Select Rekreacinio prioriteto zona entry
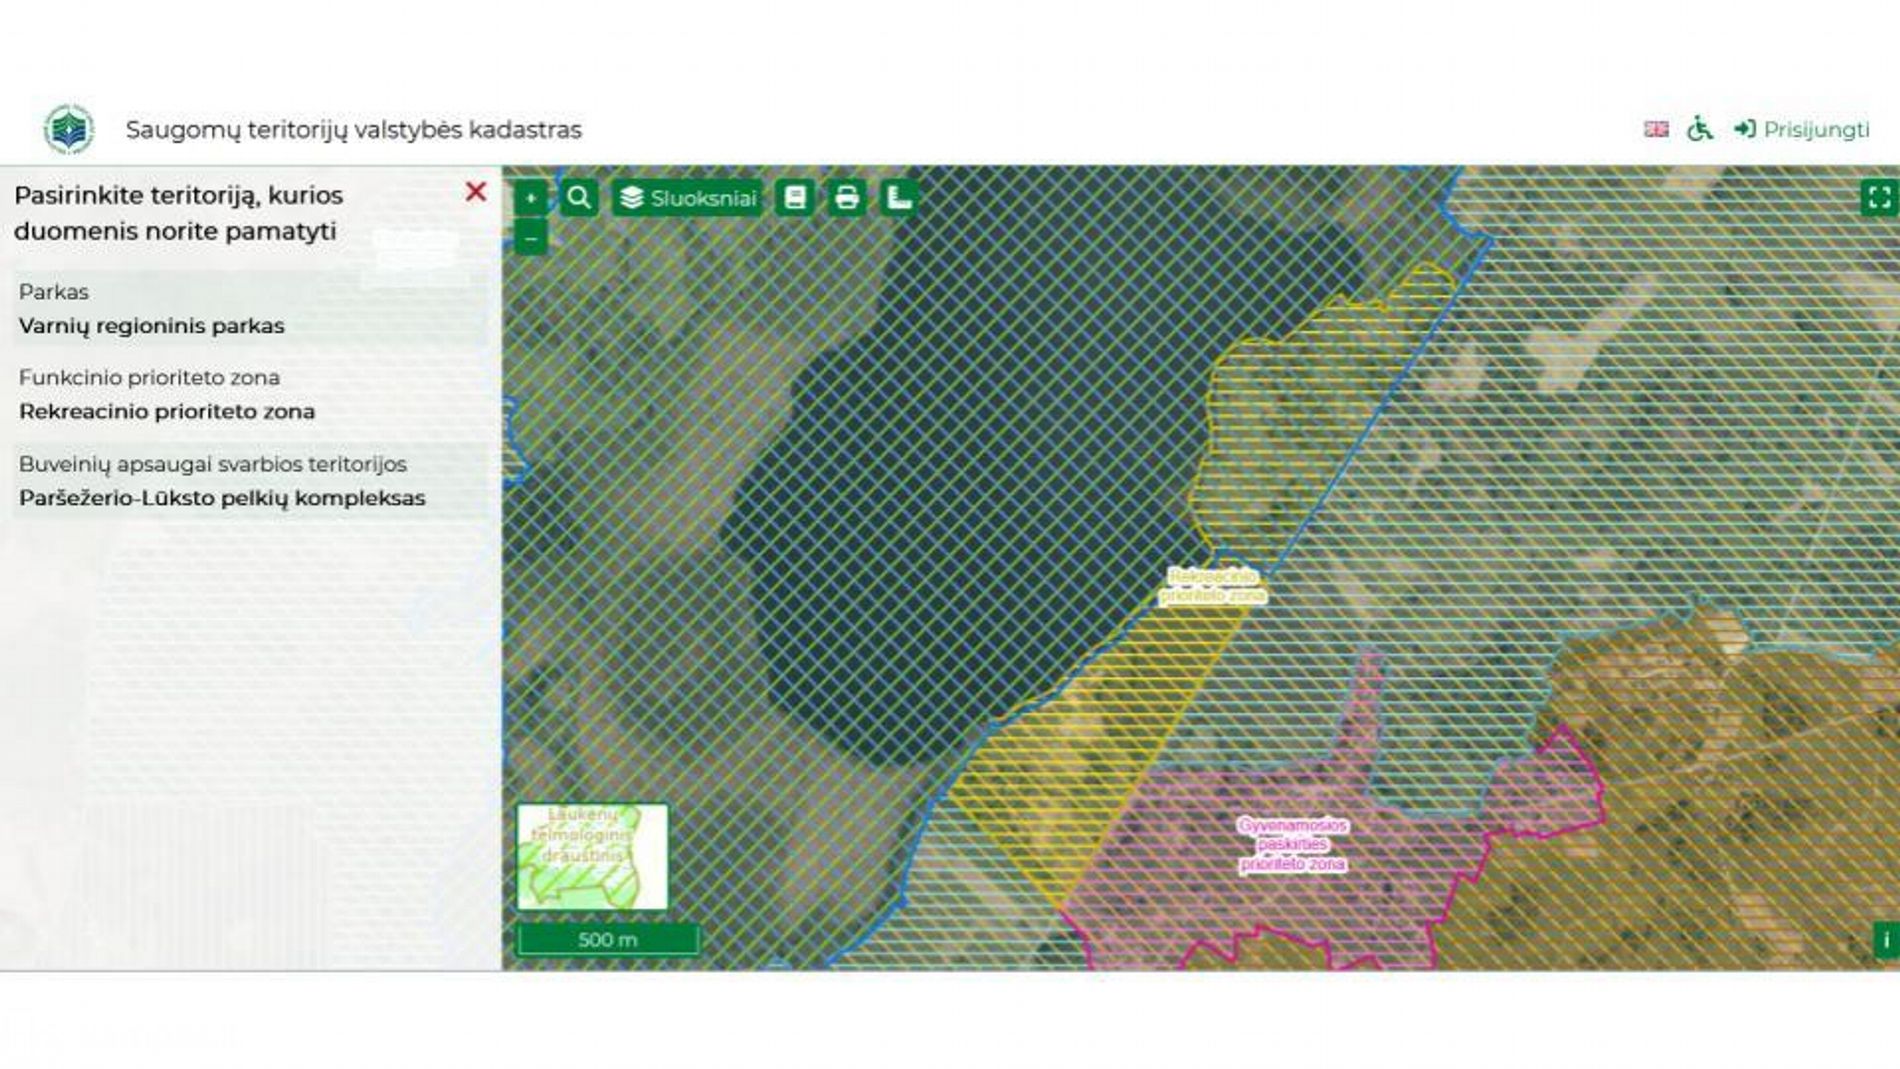The height and width of the screenshot is (1069, 1900). point(167,412)
